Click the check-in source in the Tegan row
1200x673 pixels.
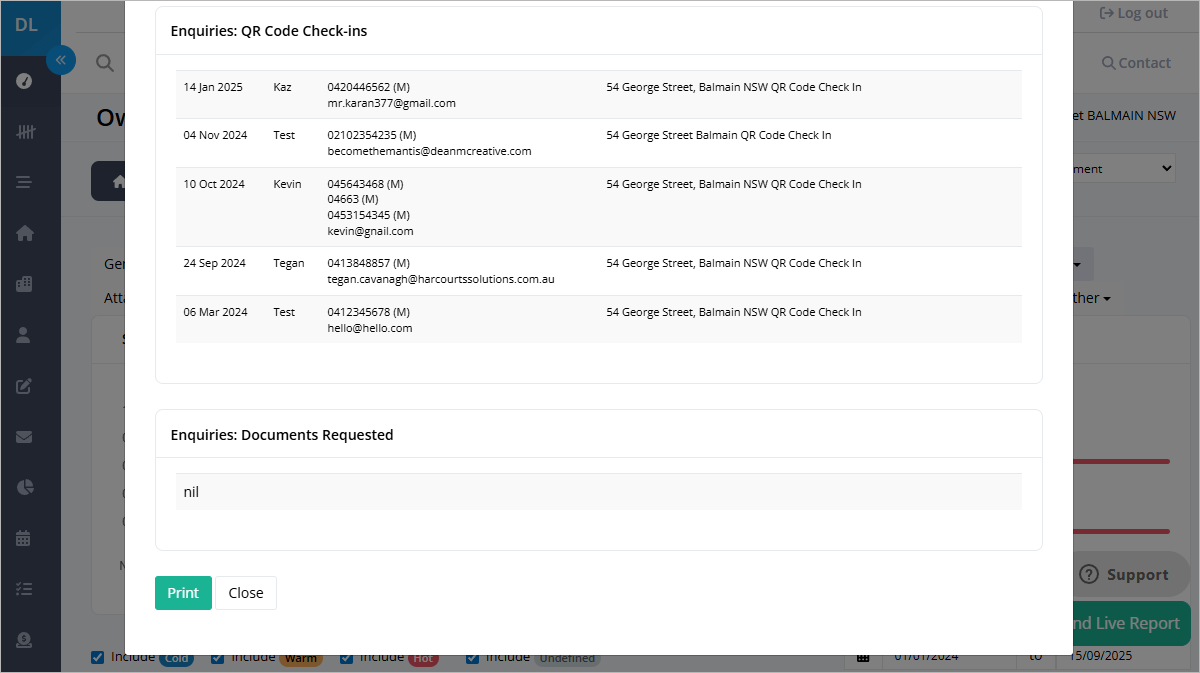point(734,263)
